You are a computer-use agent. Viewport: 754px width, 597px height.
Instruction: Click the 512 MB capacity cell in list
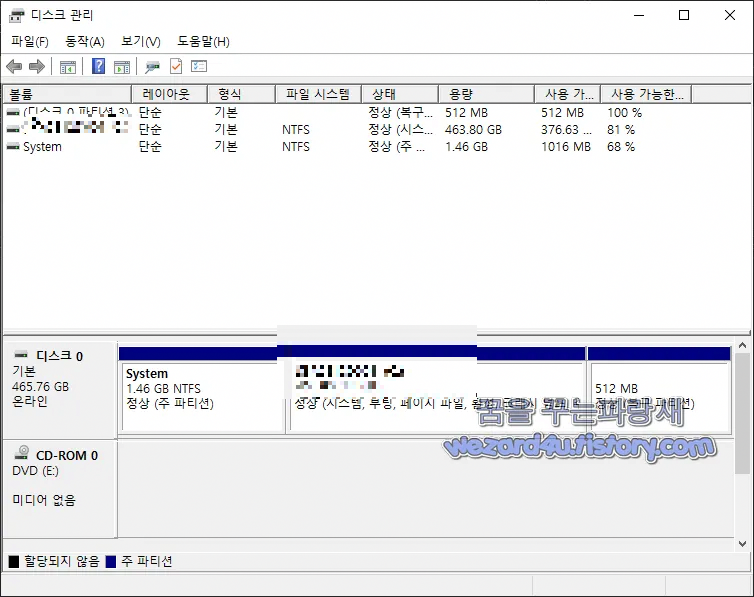pyautogui.click(x=466, y=113)
